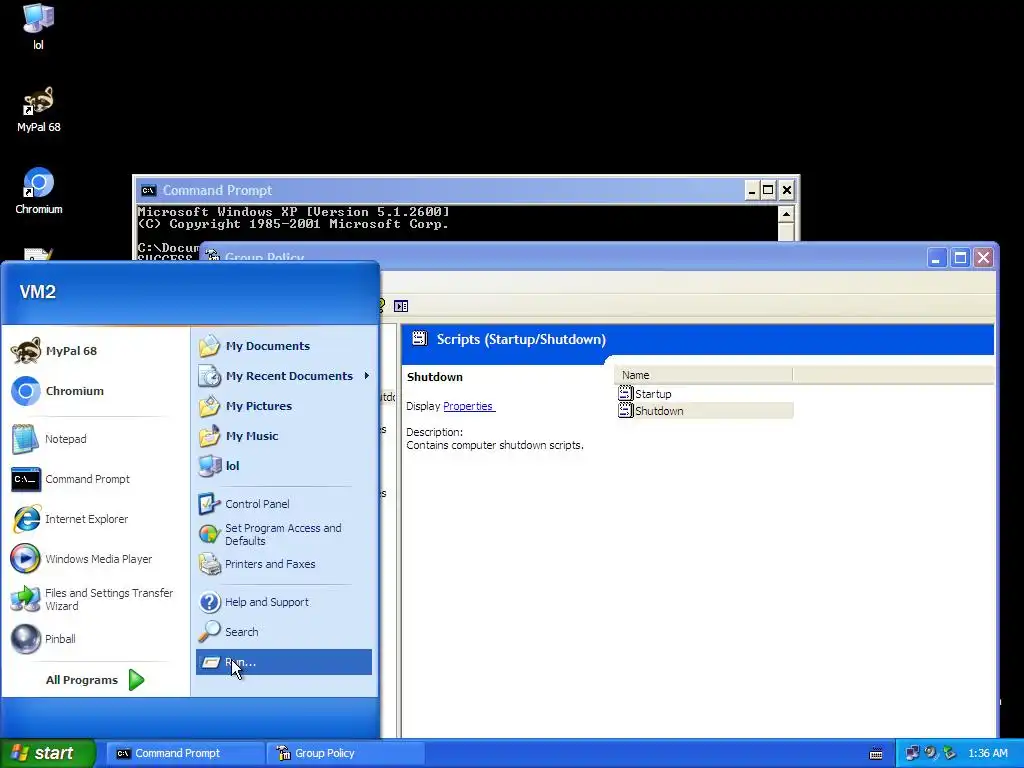
Task: Choose Run... in Start menu
Action: 283,662
